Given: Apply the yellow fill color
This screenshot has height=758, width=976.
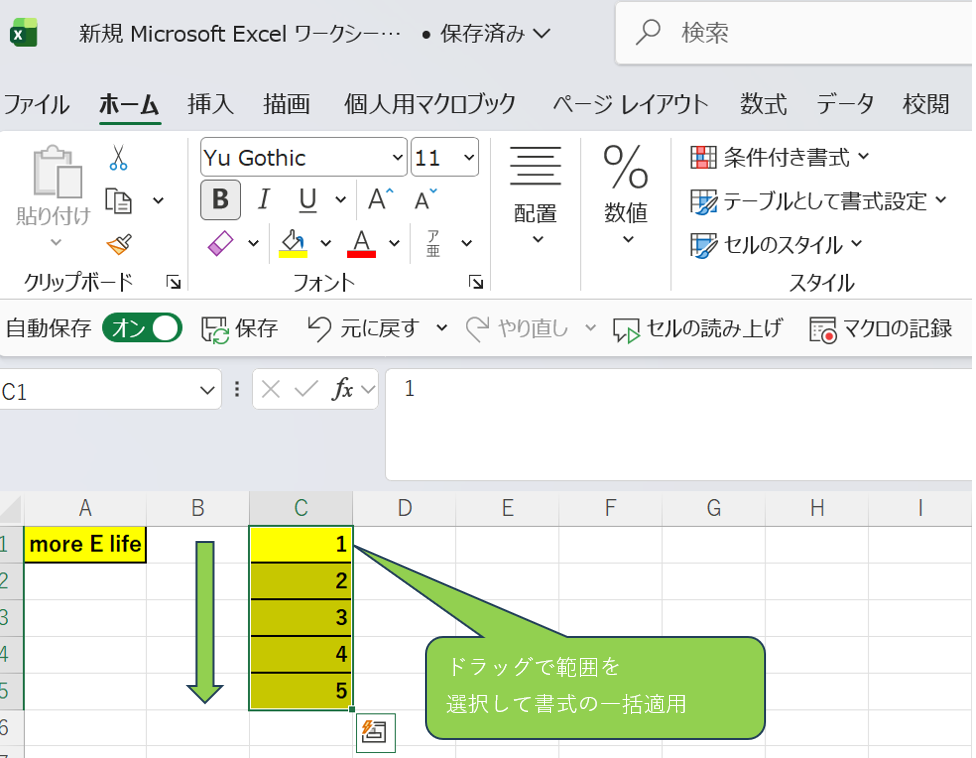Looking at the screenshot, I should [293, 243].
